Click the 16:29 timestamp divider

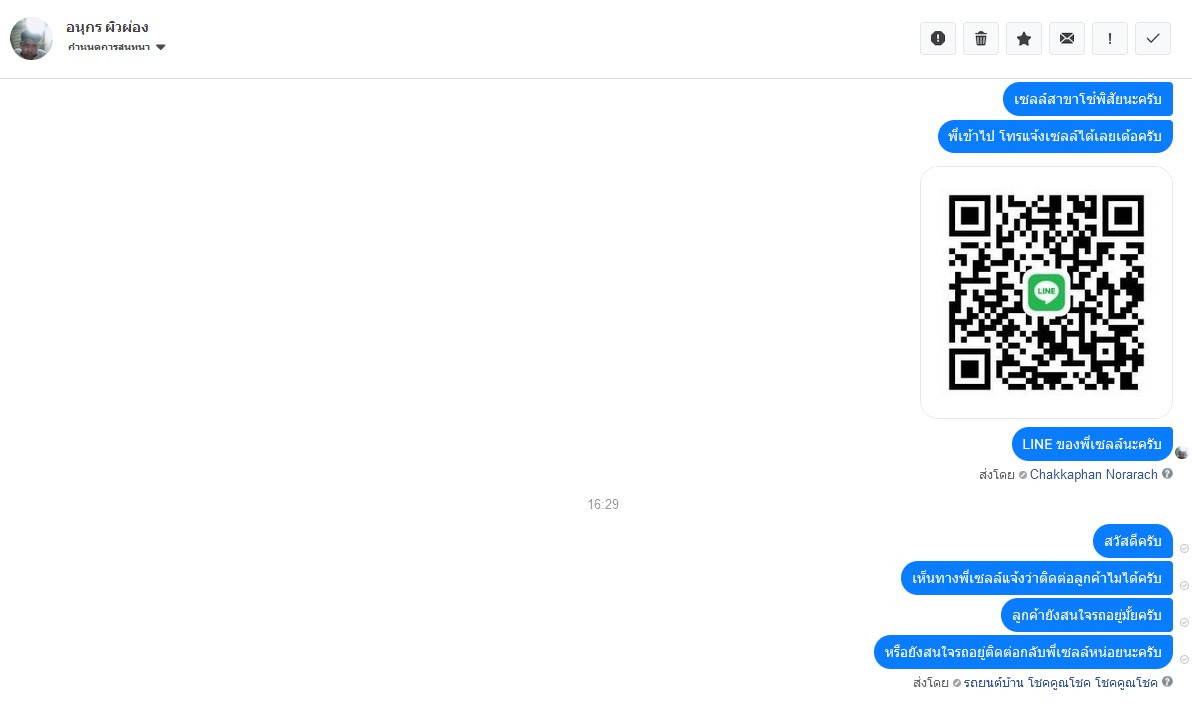pos(603,504)
